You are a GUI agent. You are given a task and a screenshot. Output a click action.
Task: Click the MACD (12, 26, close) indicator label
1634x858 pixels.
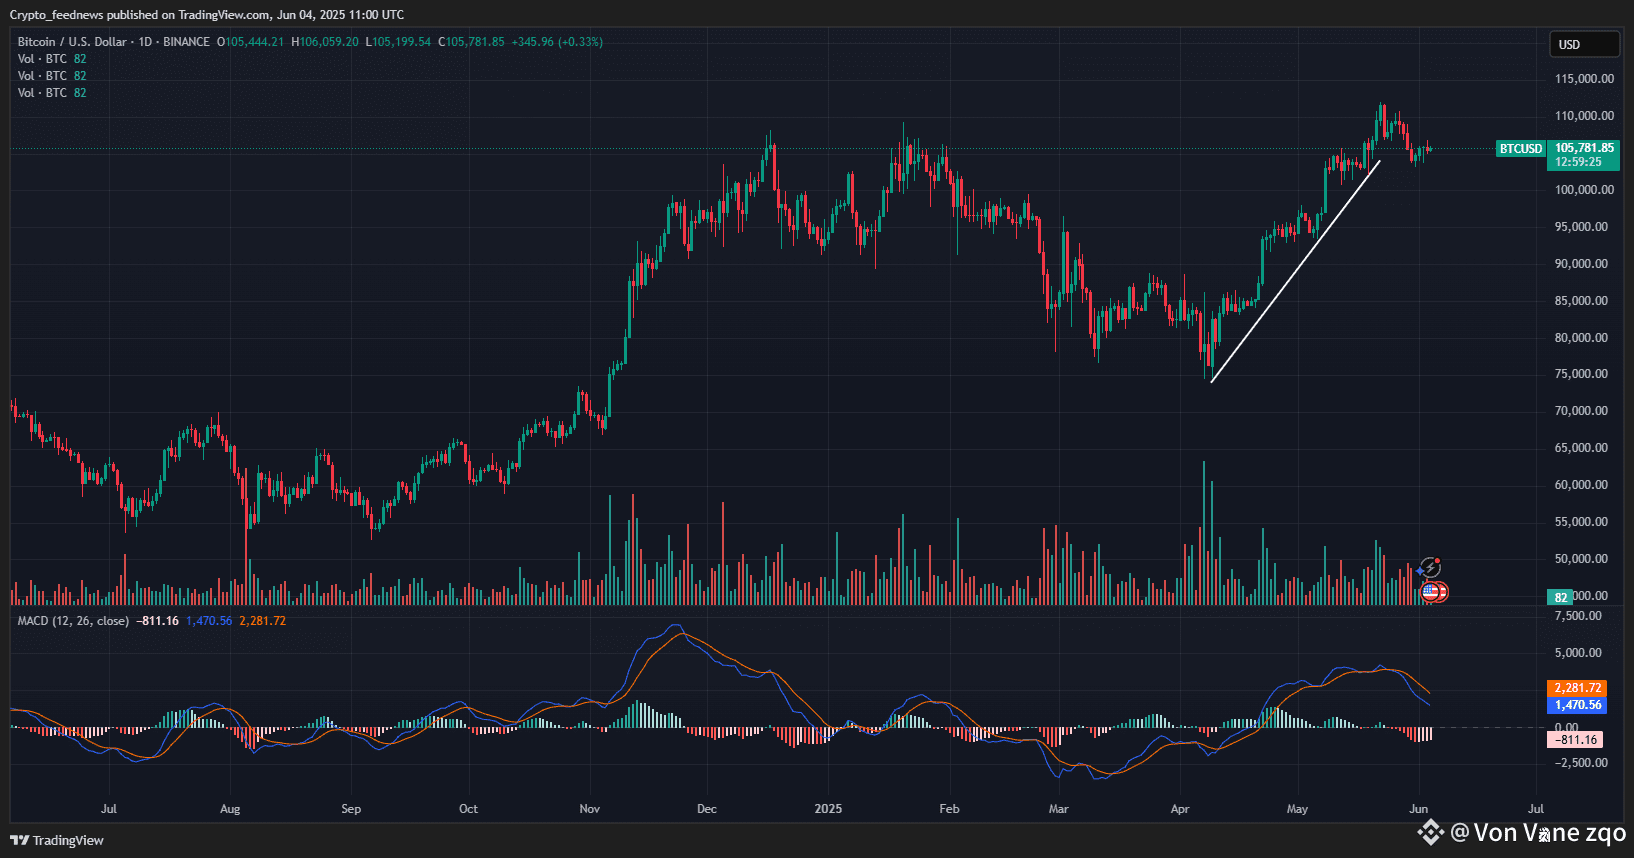pyautogui.click(x=73, y=621)
